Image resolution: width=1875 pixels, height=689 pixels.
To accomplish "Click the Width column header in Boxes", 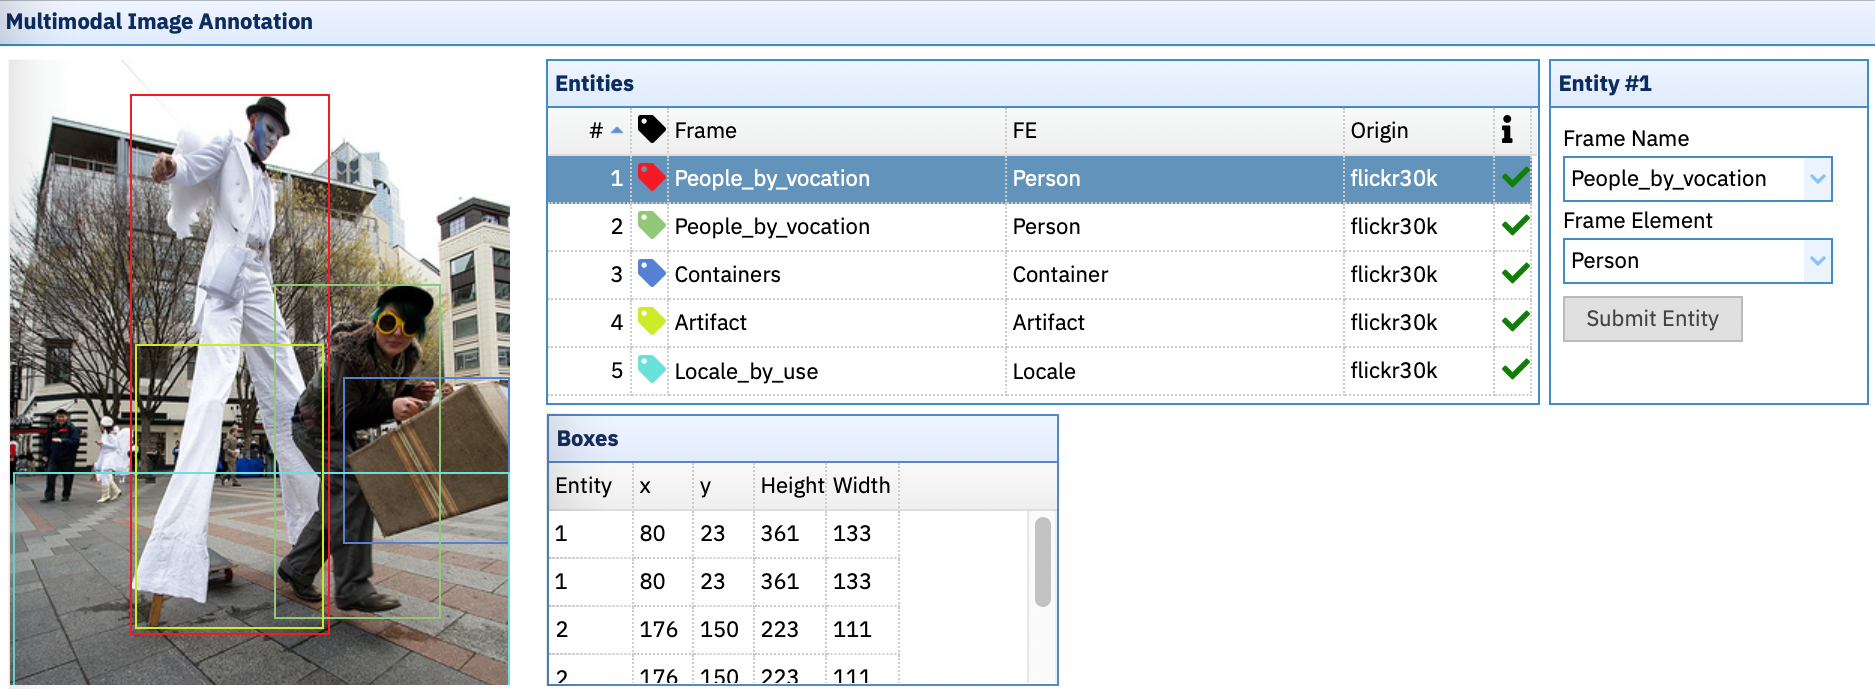I will (x=862, y=486).
